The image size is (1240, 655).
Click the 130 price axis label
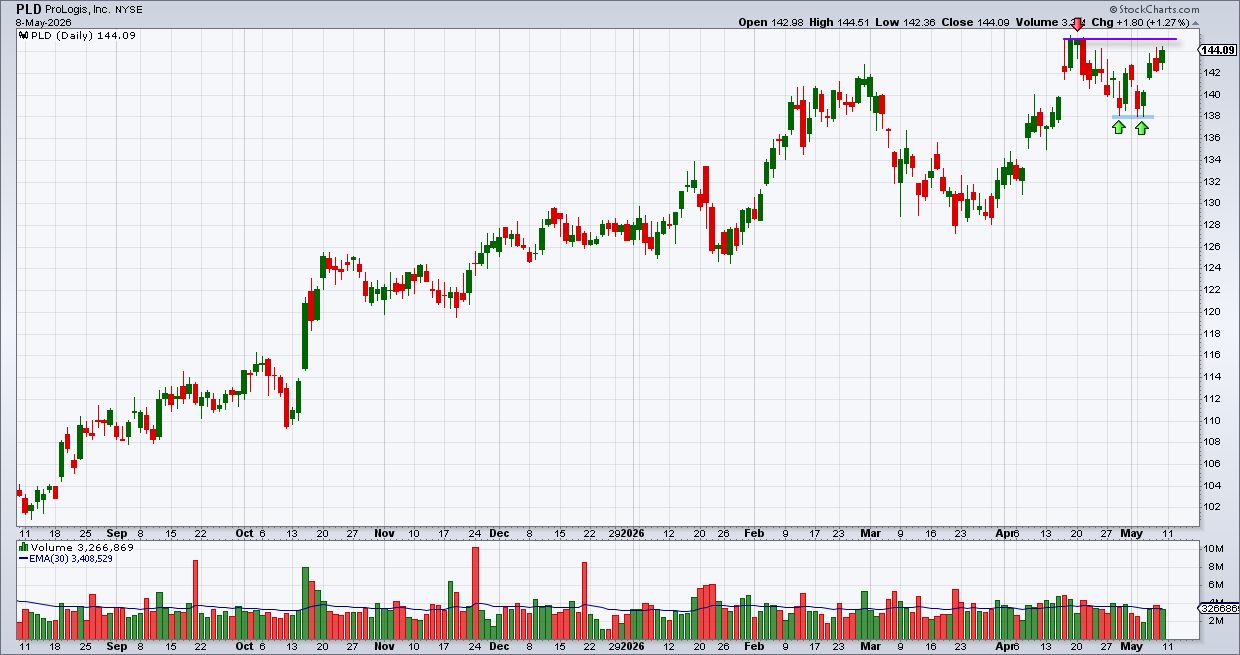click(x=1212, y=202)
